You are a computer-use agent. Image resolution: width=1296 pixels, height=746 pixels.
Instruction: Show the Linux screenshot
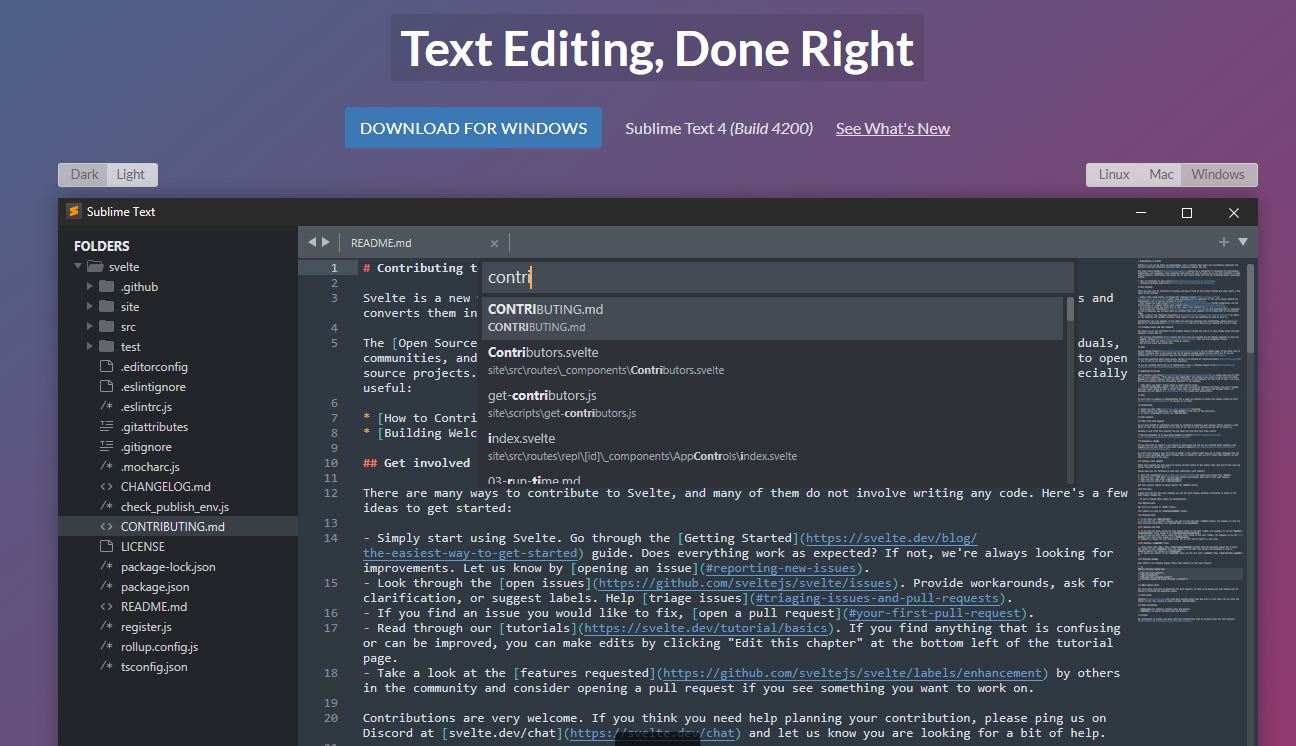[1114, 174]
